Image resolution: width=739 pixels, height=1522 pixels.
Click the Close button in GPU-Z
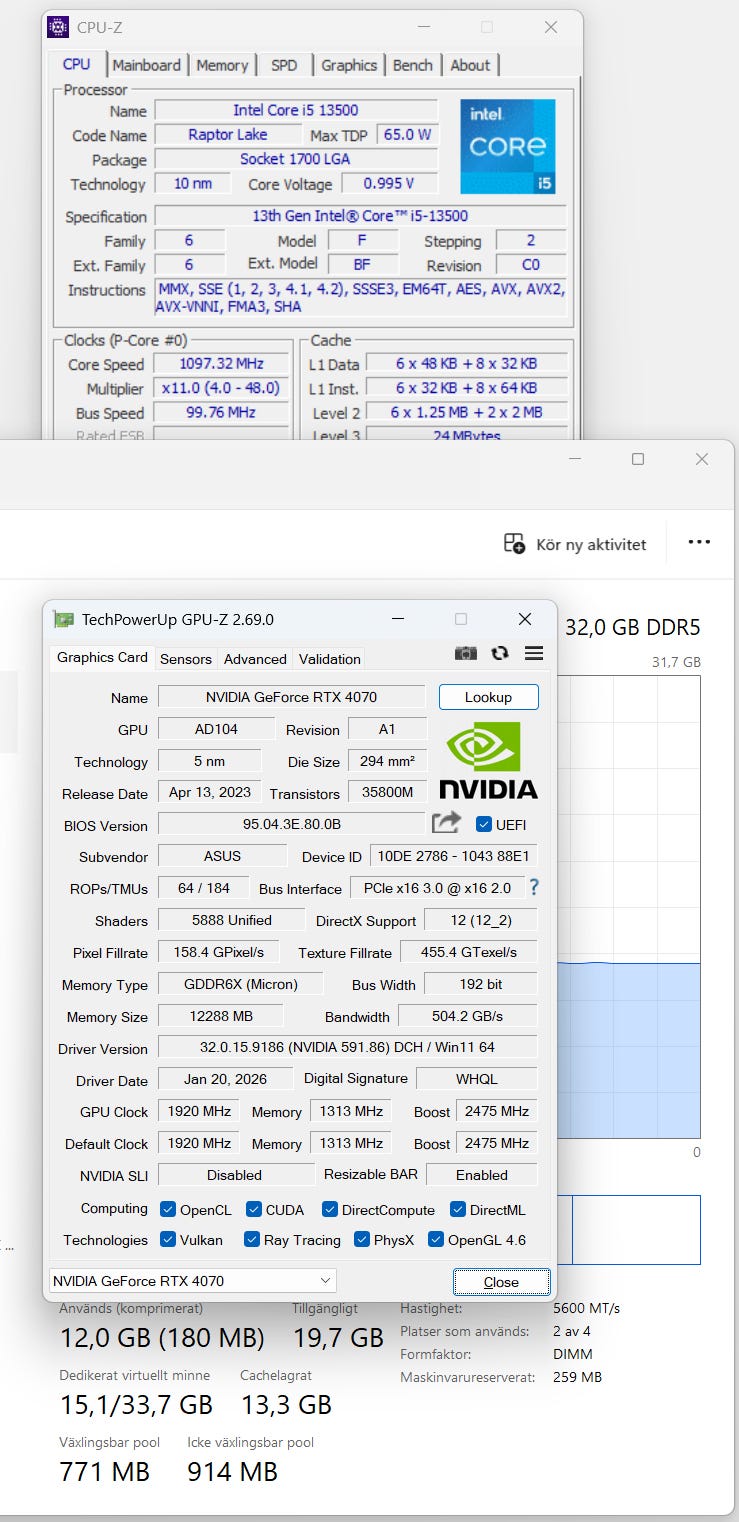[x=501, y=1282]
